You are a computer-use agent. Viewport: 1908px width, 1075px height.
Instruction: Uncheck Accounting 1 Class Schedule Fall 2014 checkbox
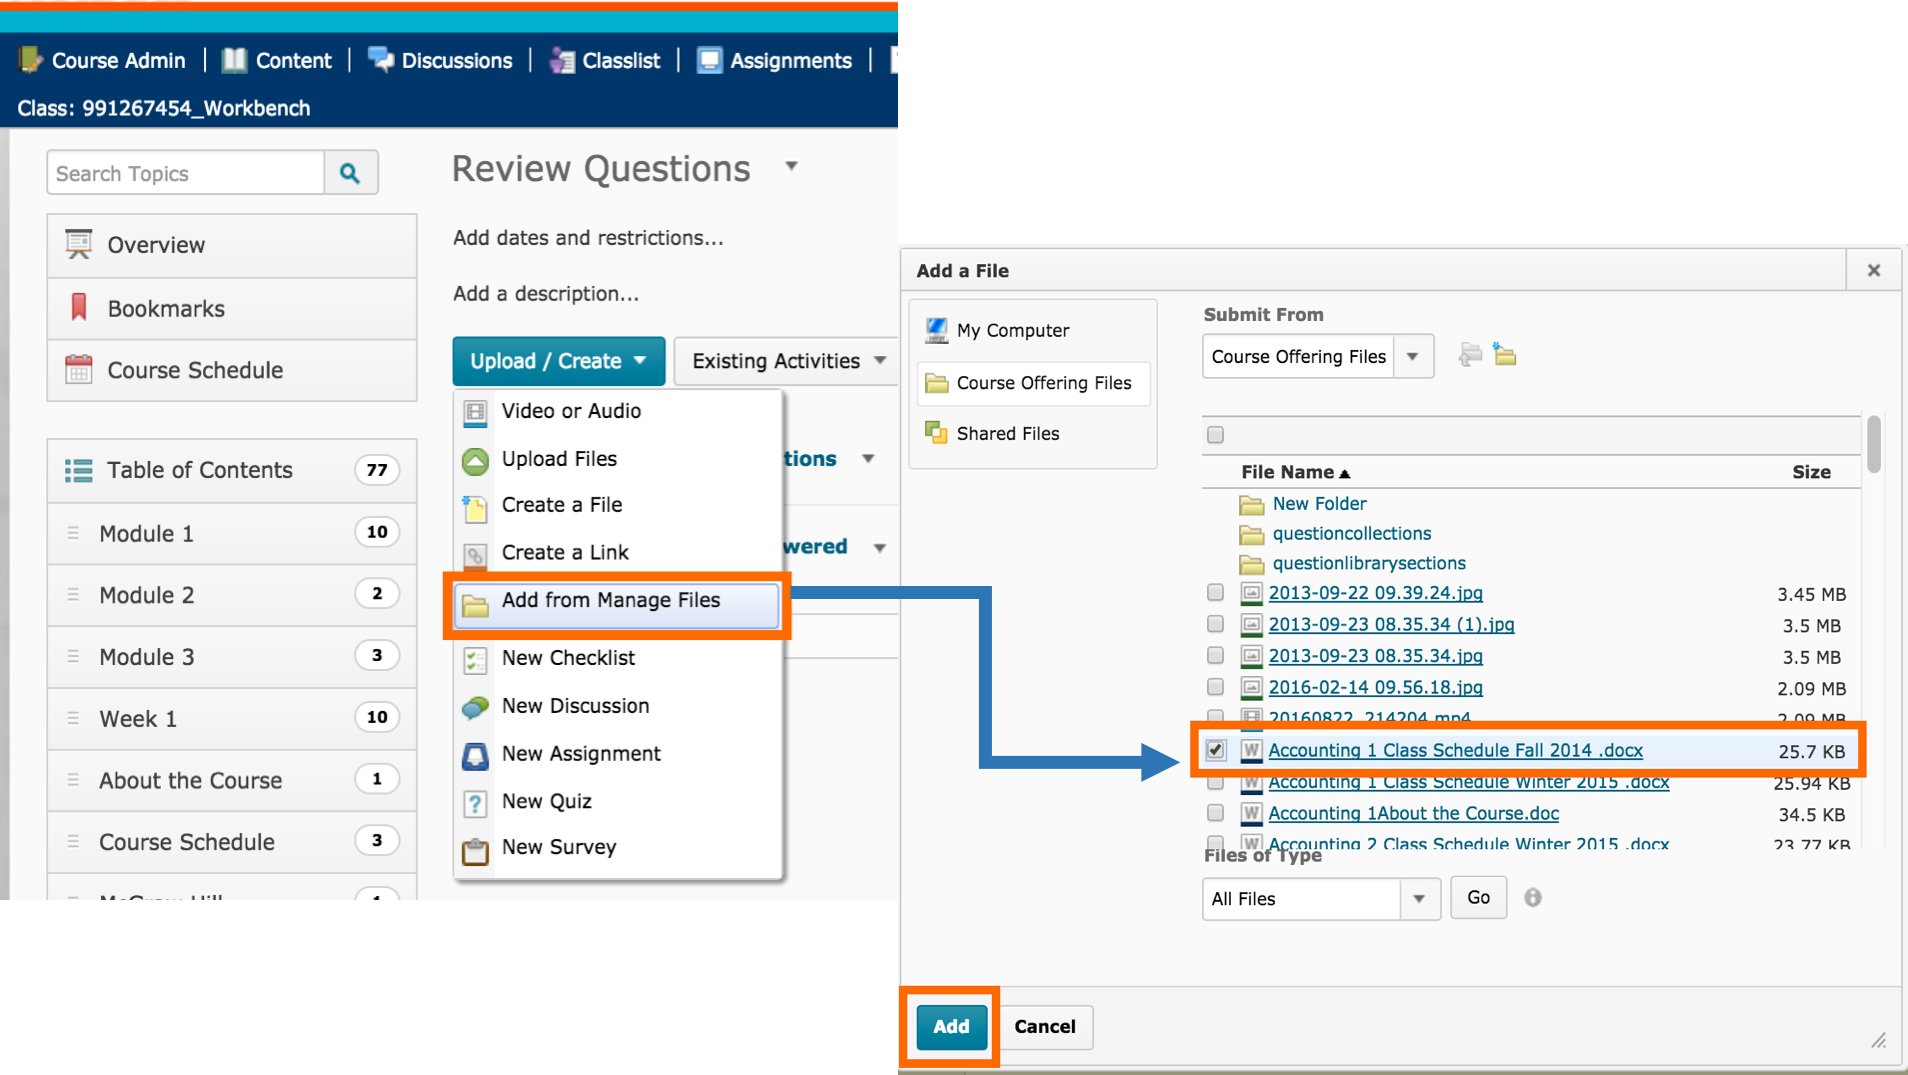1216,749
